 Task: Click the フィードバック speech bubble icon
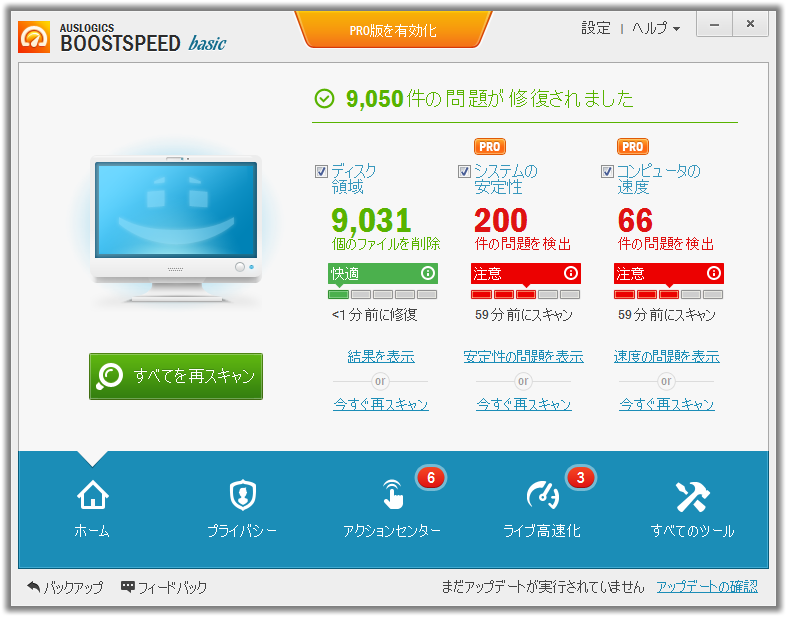(x=127, y=586)
